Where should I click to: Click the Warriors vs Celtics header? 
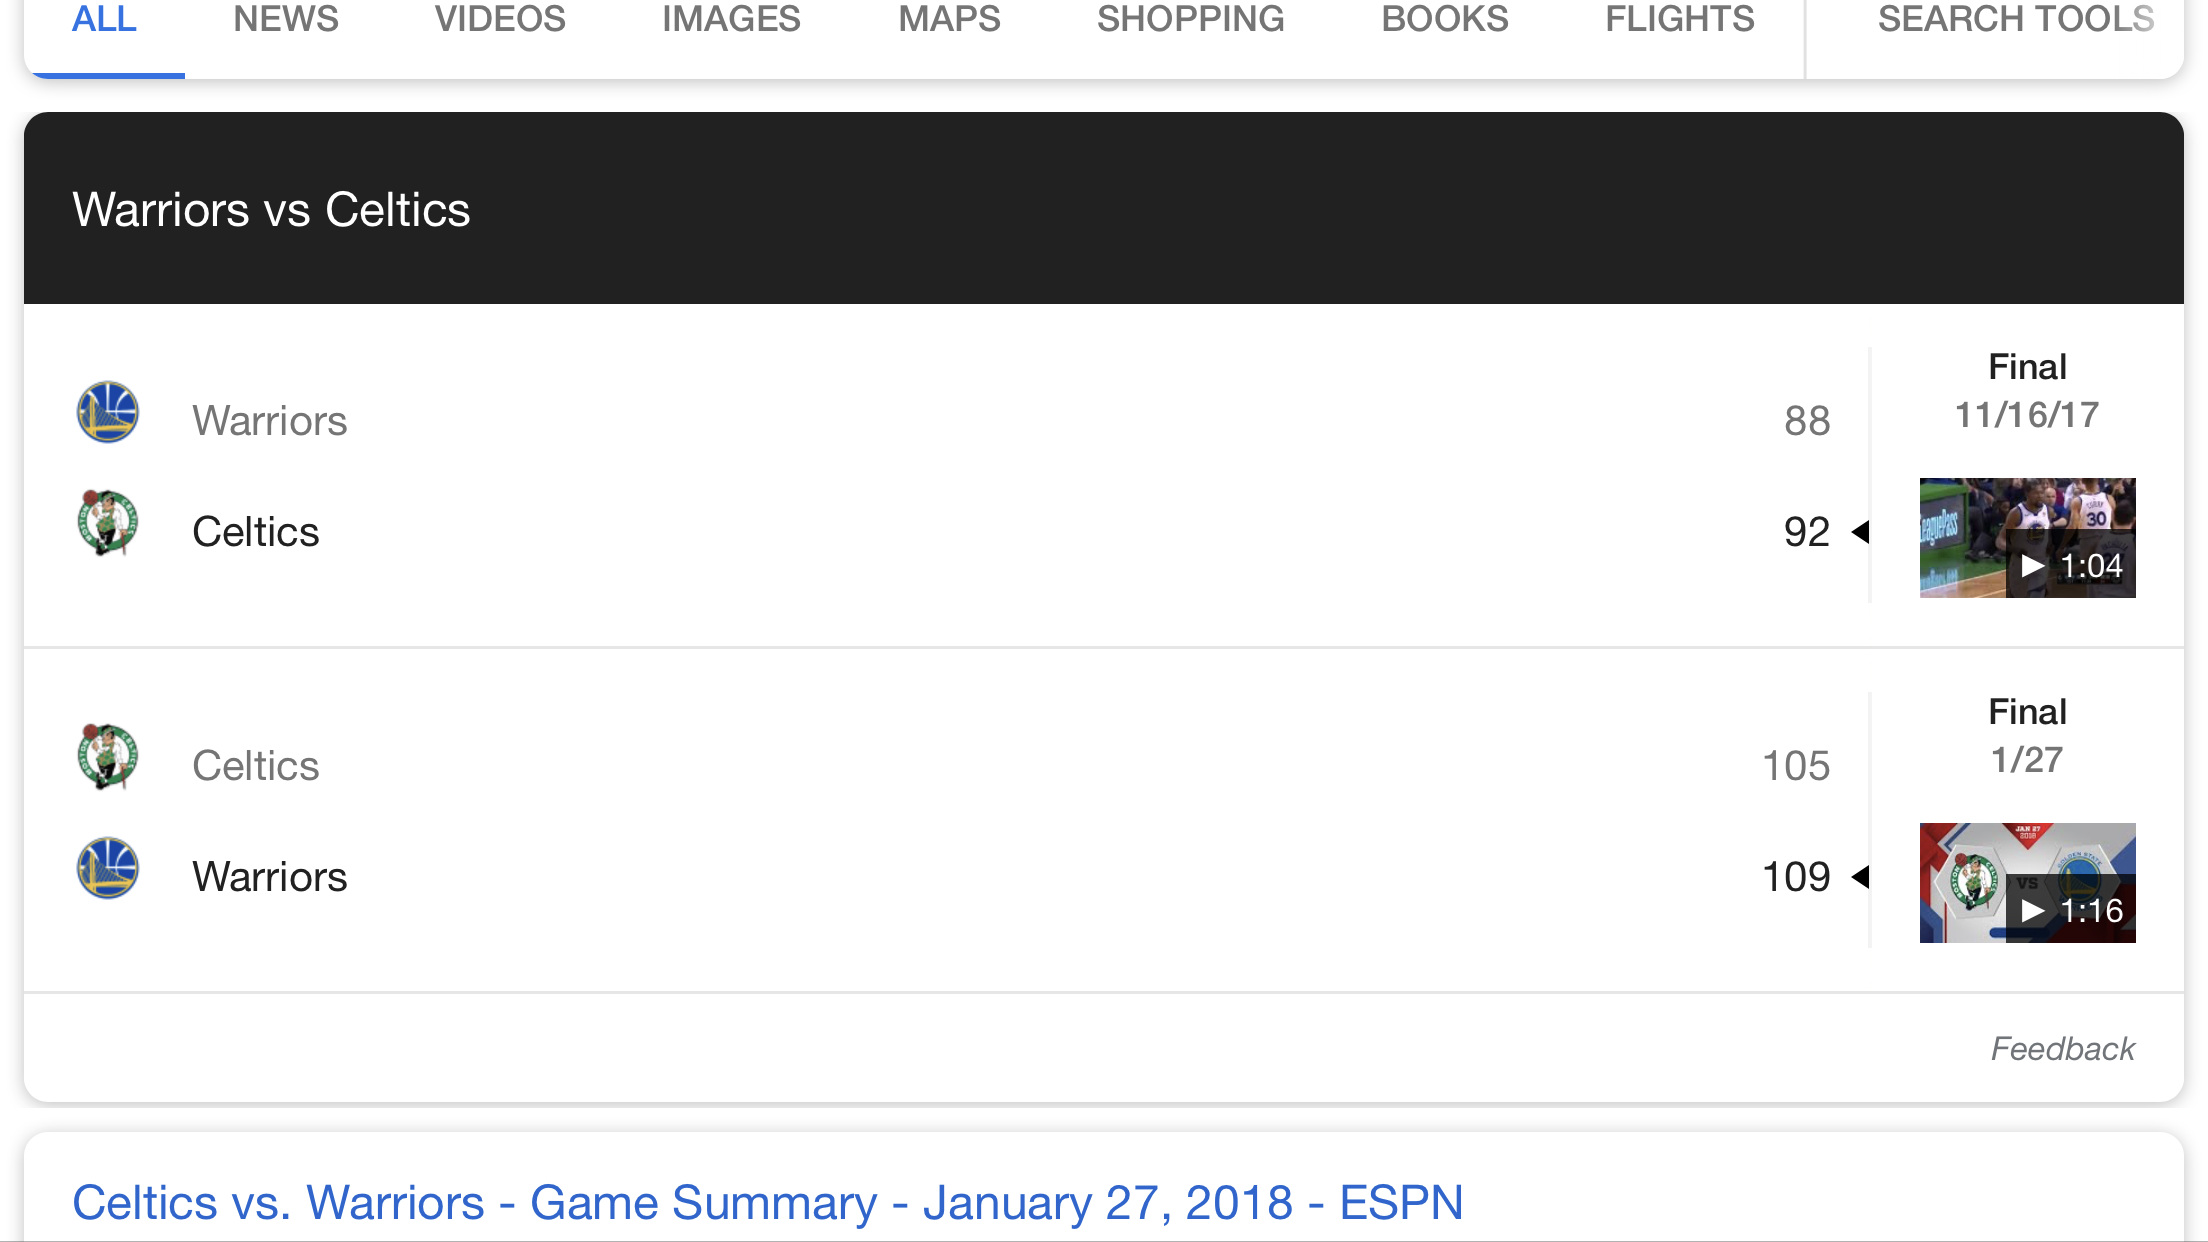pyautogui.click(x=271, y=210)
